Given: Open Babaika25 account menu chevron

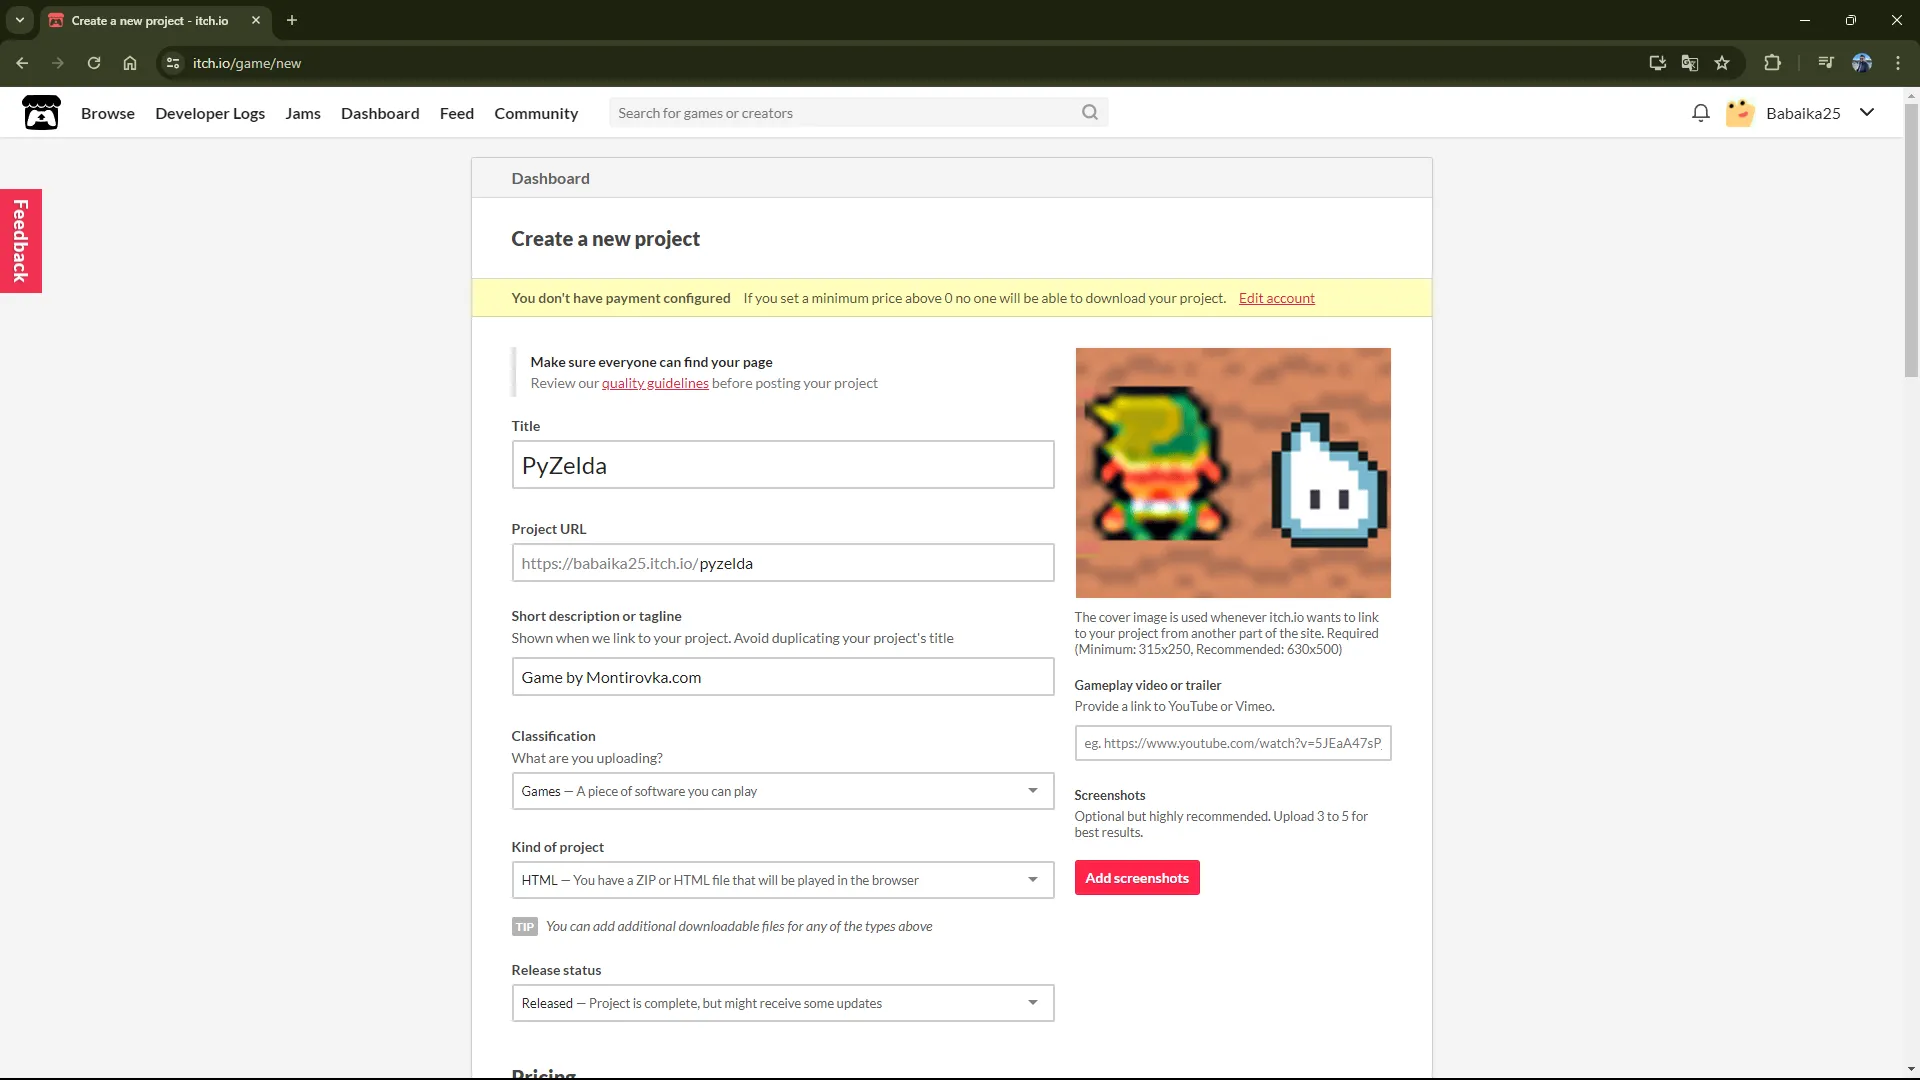Looking at the screenshot, I should click(x=1866, y=113).
